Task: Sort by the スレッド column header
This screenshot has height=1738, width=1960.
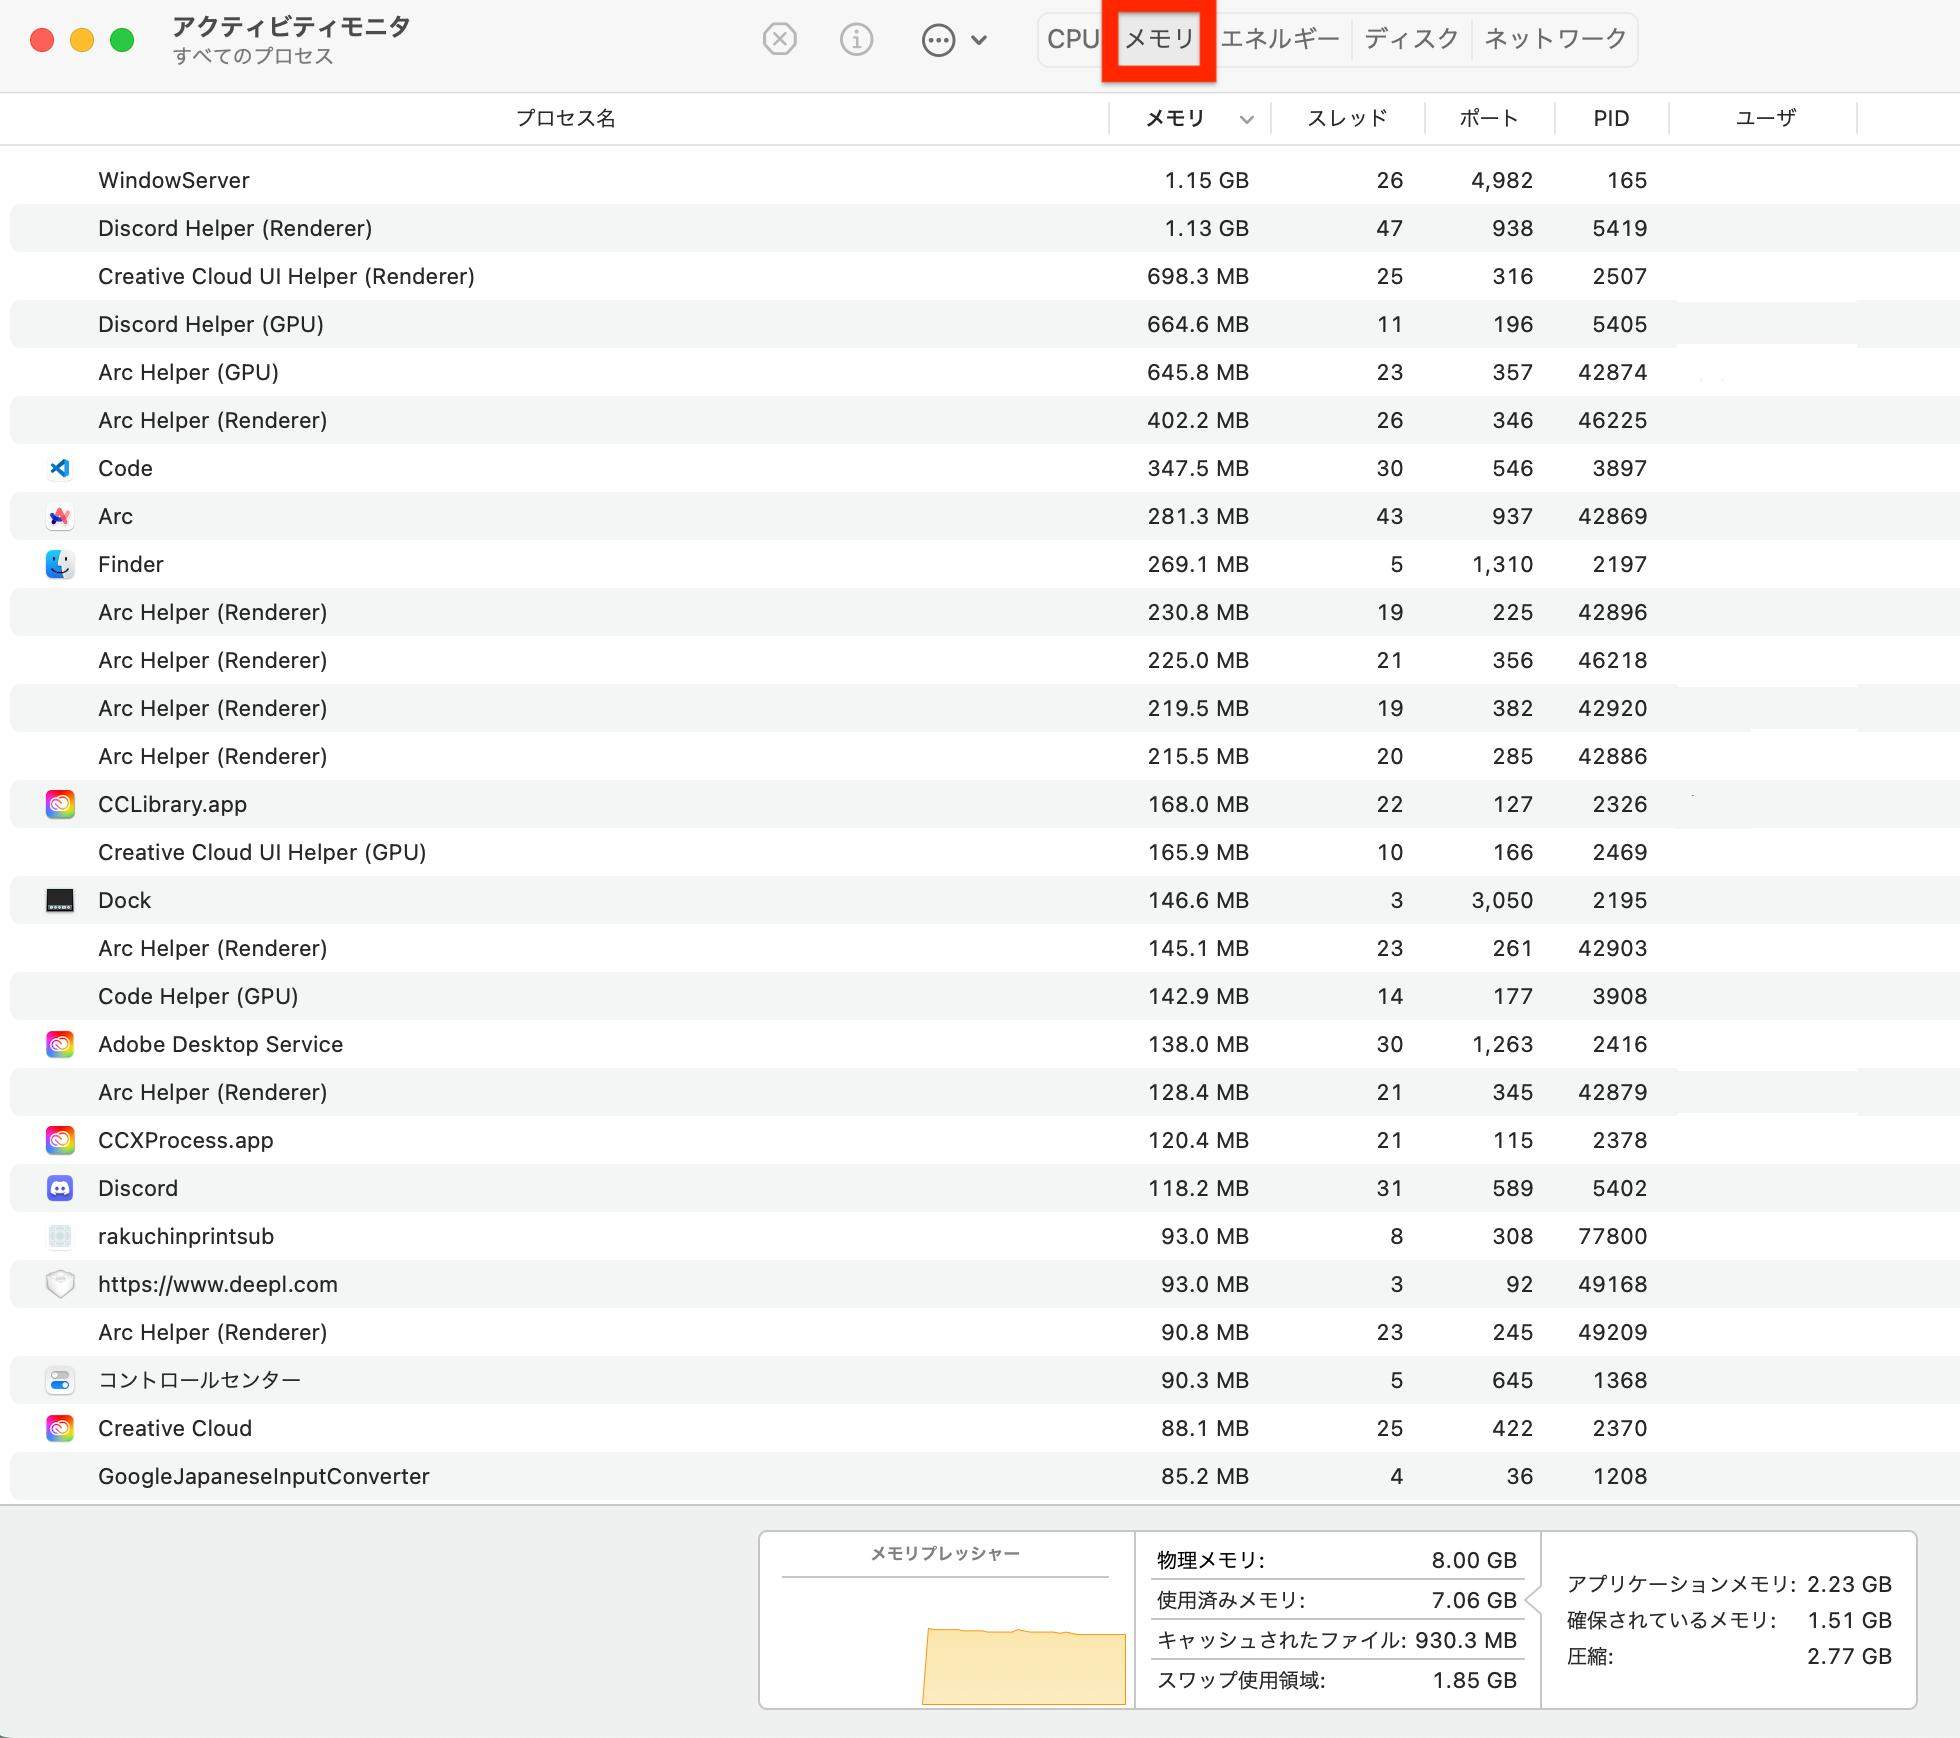Action: pyautogui.click(x=1347, y=118)
